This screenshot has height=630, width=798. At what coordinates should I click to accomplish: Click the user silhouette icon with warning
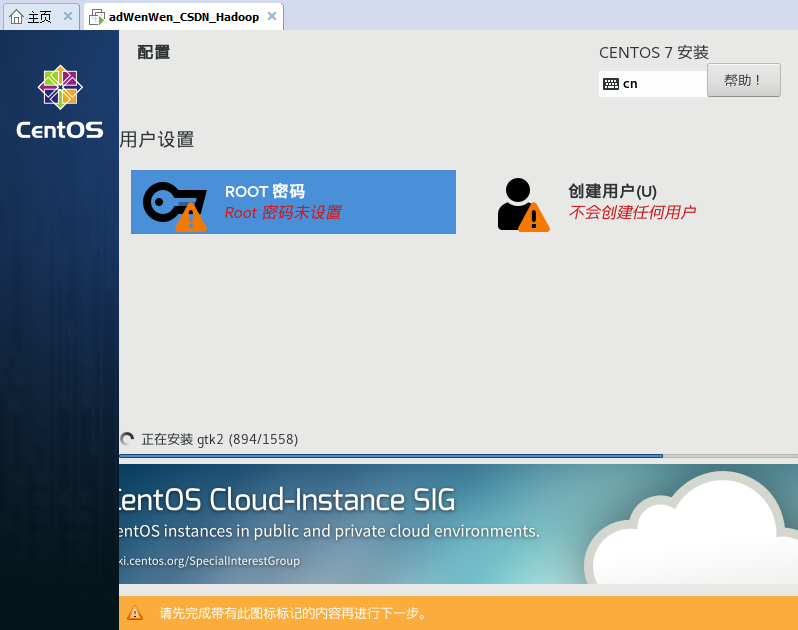coord(523,205)
